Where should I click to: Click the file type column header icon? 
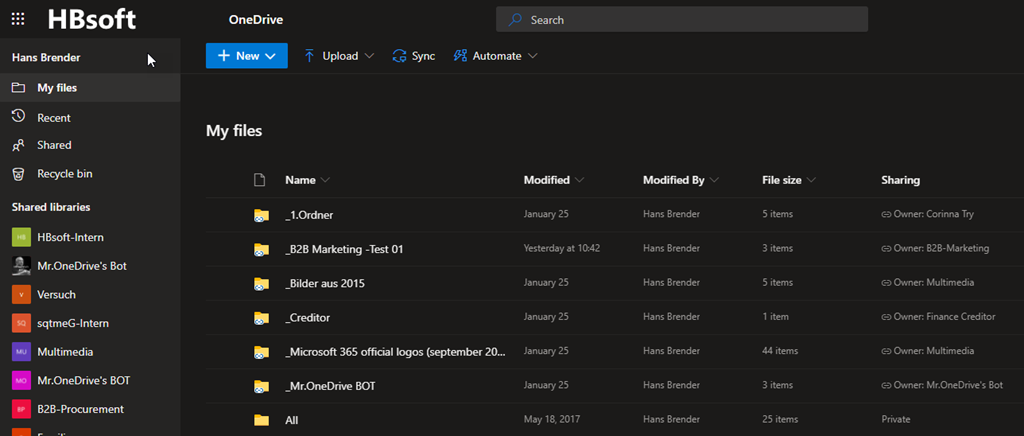[260, 180]
